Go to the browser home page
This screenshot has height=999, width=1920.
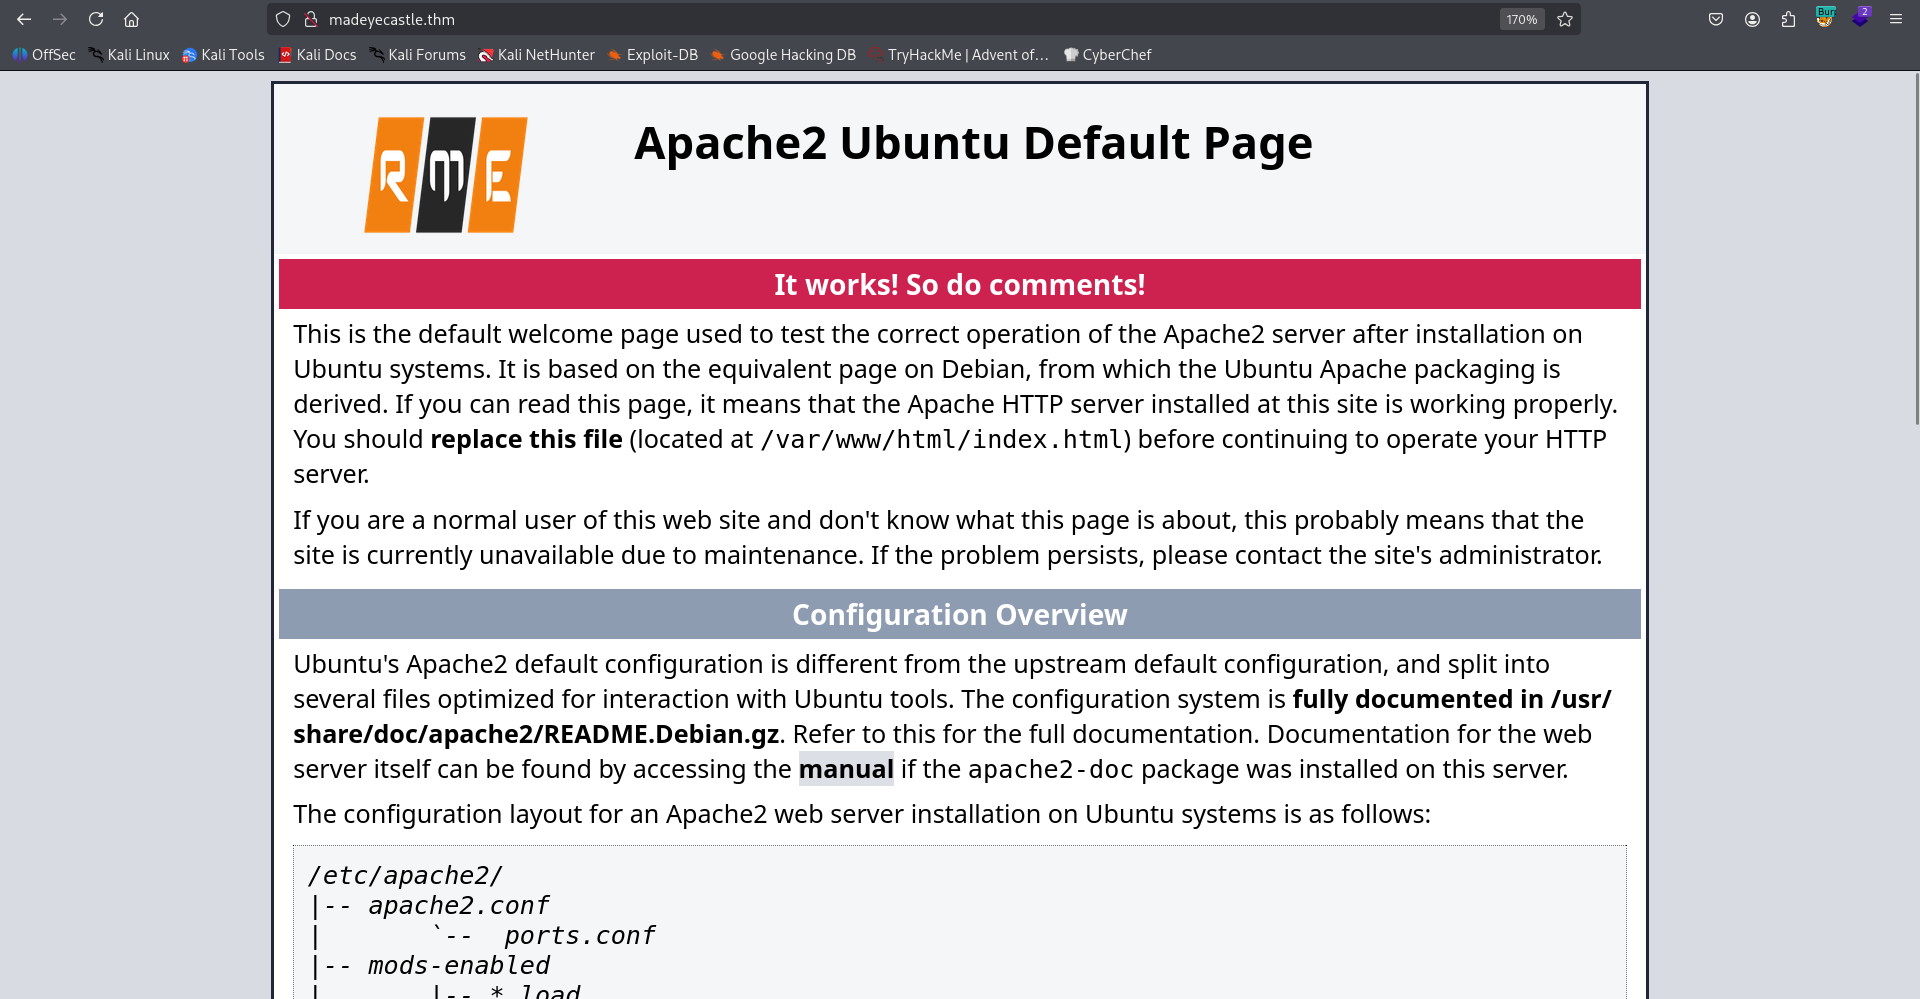[x=131, y=19]
